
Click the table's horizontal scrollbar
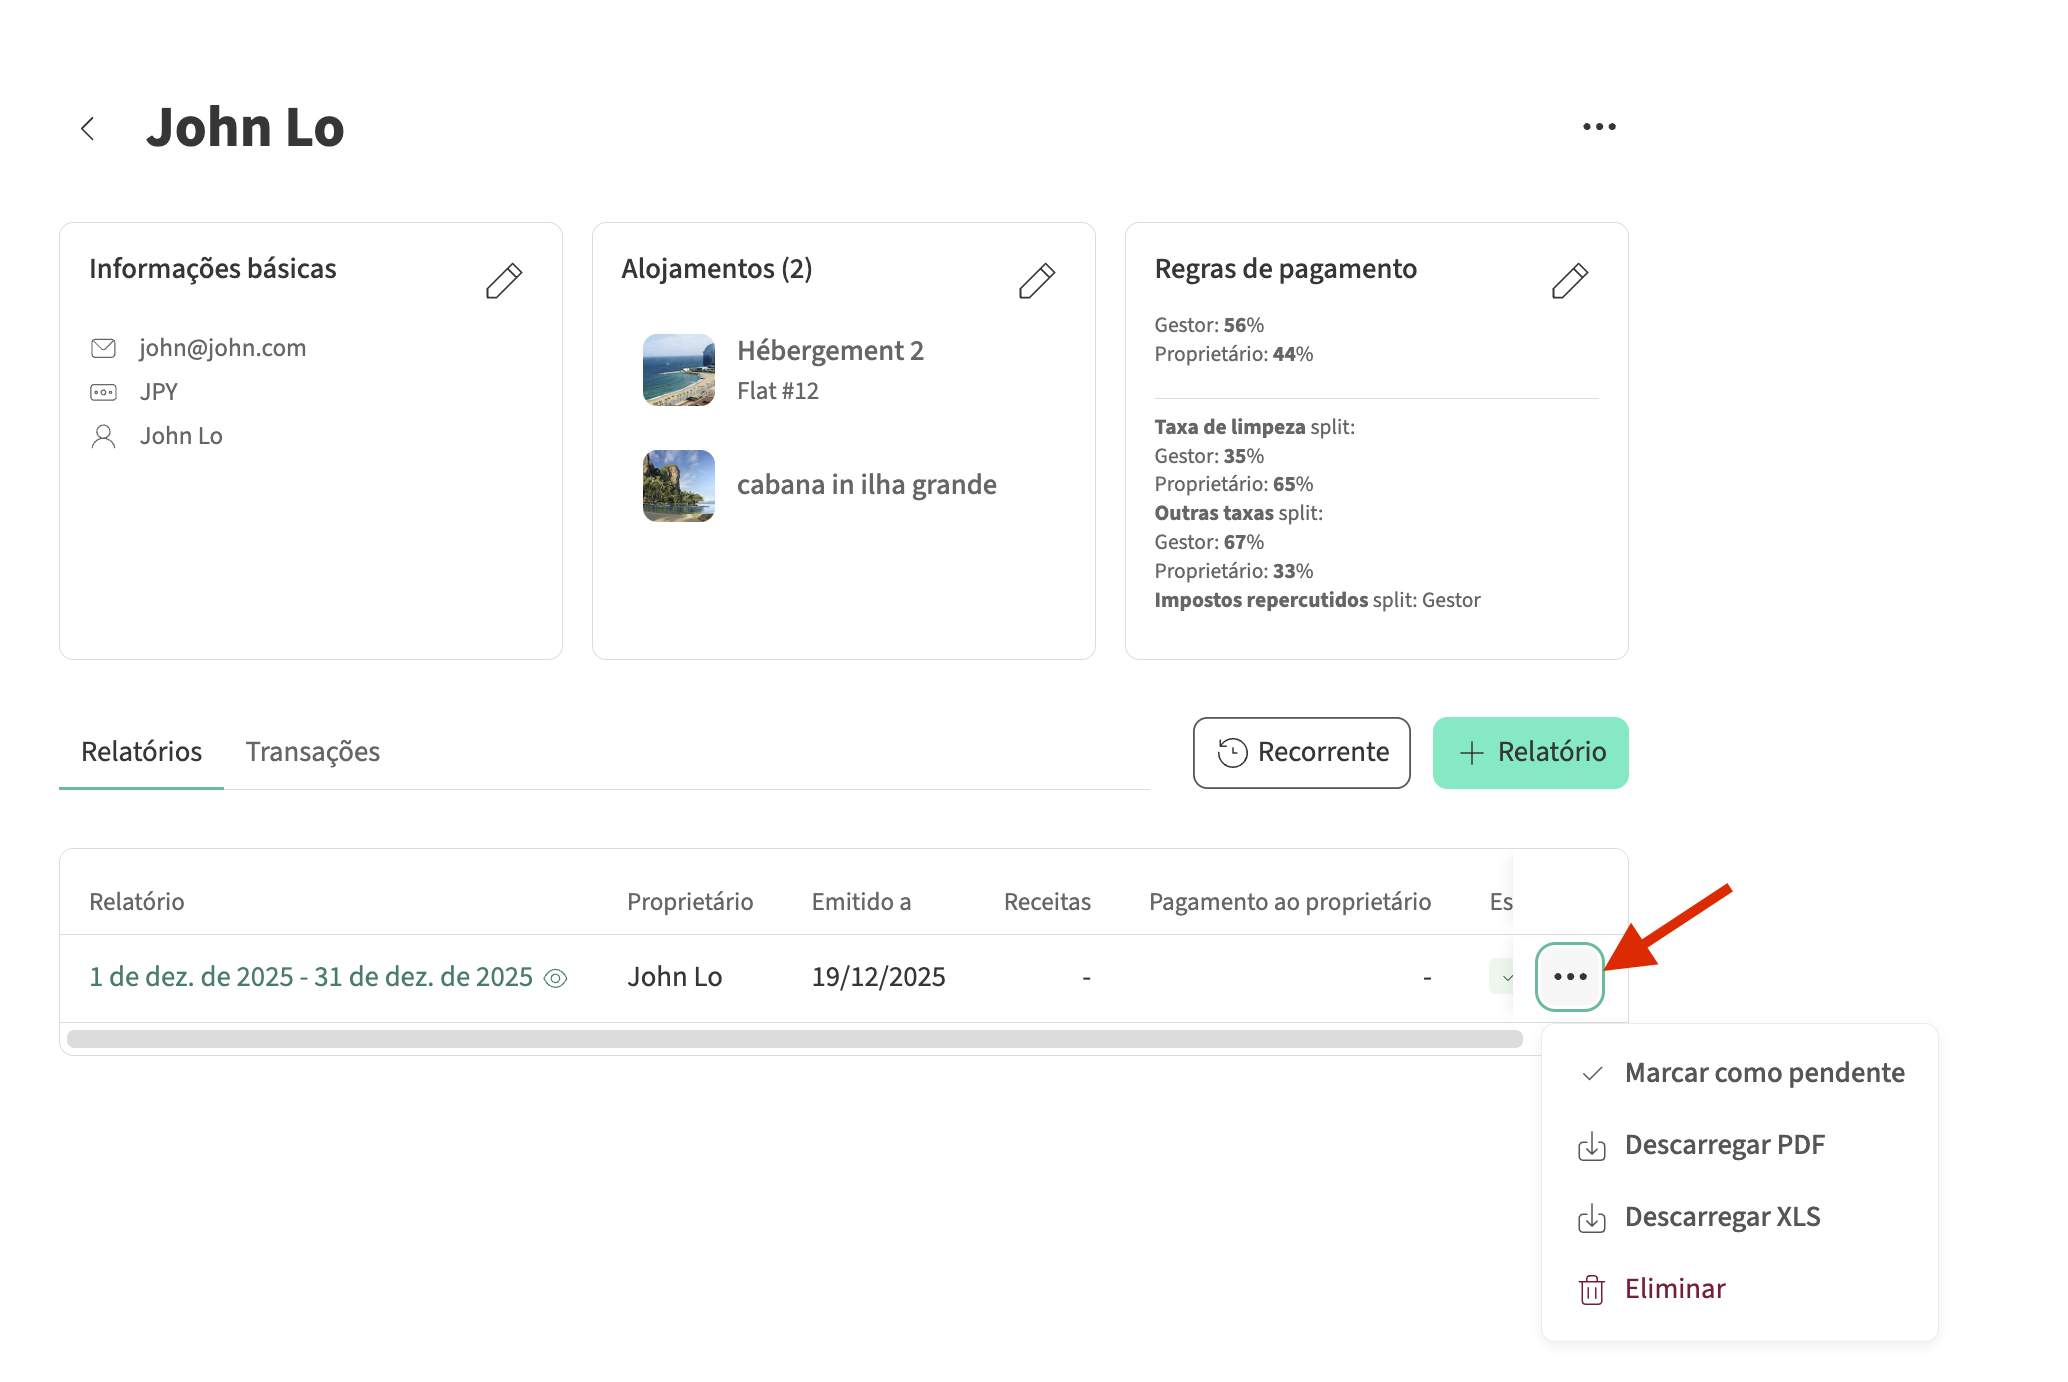point(794,1039)
